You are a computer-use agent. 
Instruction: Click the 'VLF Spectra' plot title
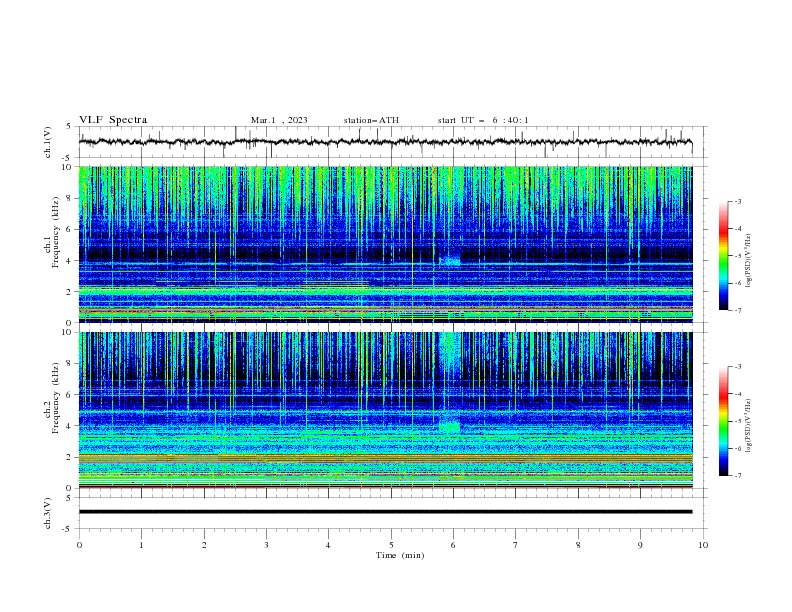click(113, 120)
